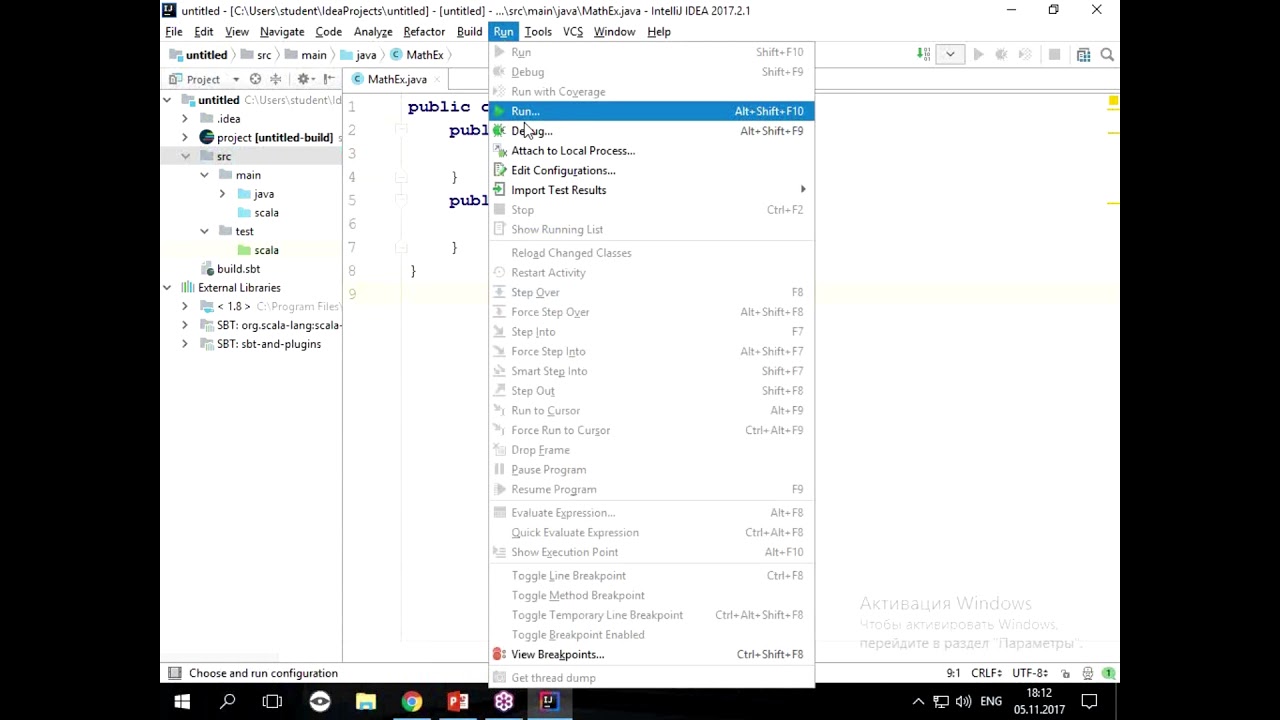This screenshot has width=1280, height=720.
Task: Switch to the MathEx.java editor tab
Action: click(397, 79)
